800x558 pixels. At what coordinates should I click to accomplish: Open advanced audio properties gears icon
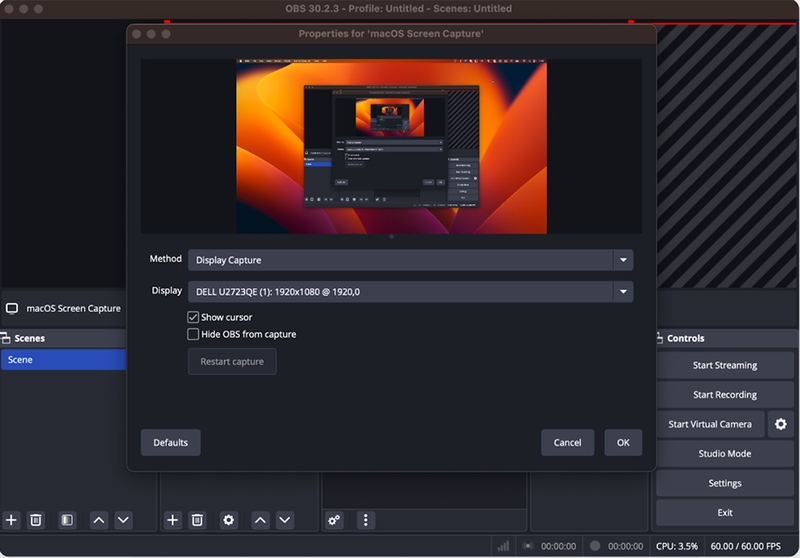[334, 520]
